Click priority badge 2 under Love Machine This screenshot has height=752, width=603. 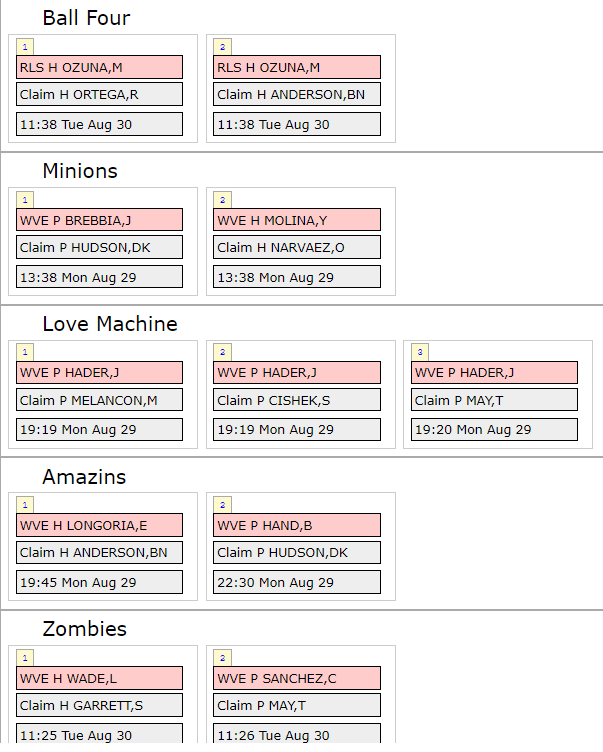click(x=223, y=352)
